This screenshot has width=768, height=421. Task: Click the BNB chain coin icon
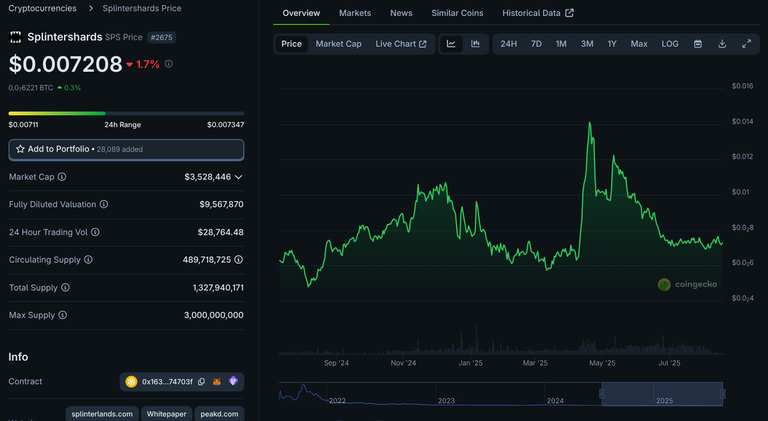pos(131,381)
